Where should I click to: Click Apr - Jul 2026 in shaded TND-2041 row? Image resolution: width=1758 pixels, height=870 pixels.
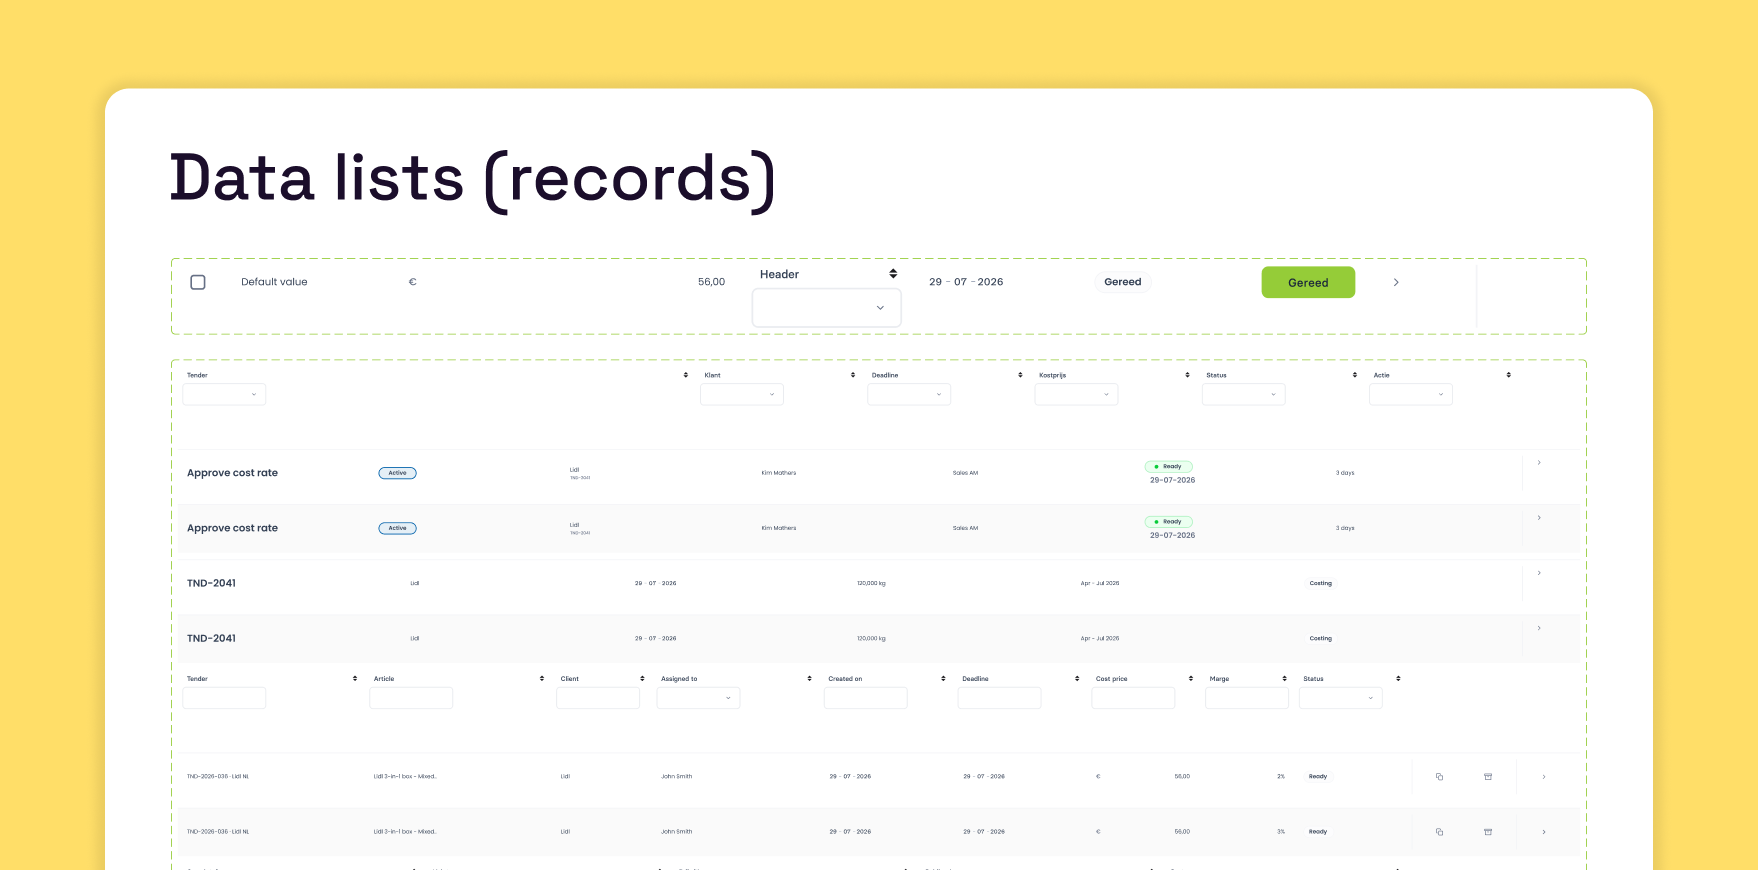1100,638
